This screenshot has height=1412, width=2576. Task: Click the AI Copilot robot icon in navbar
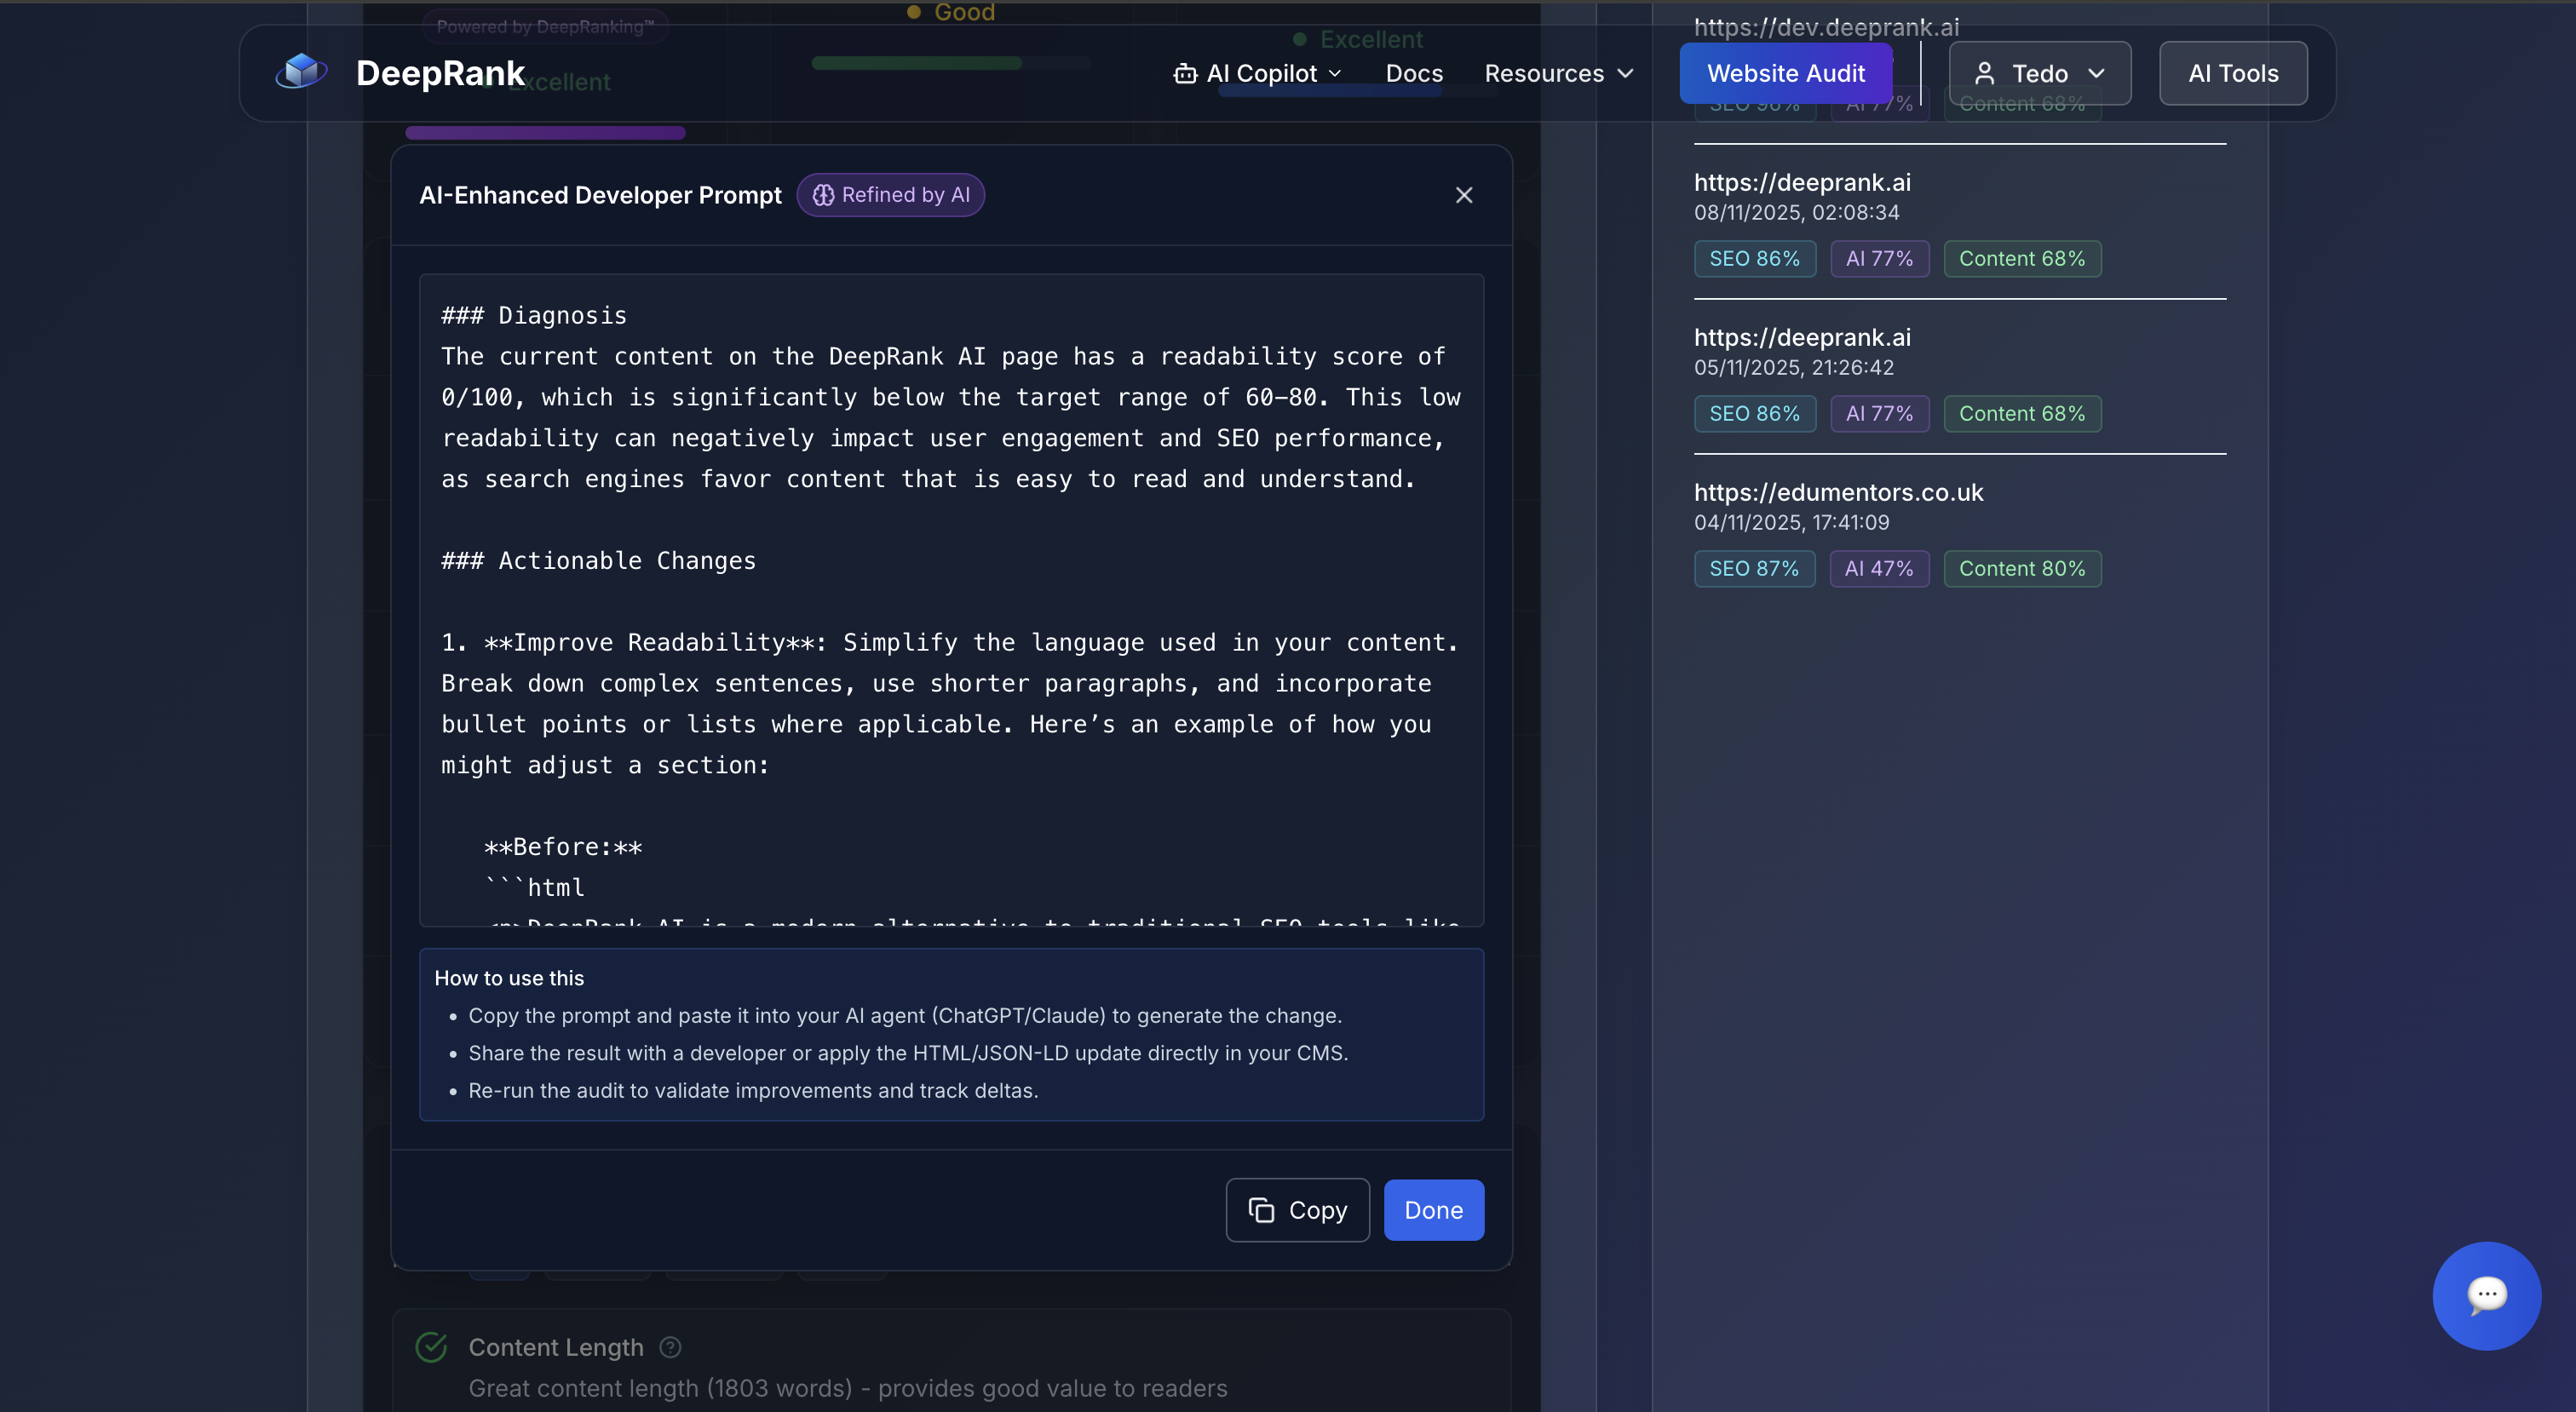[1184, 73]
